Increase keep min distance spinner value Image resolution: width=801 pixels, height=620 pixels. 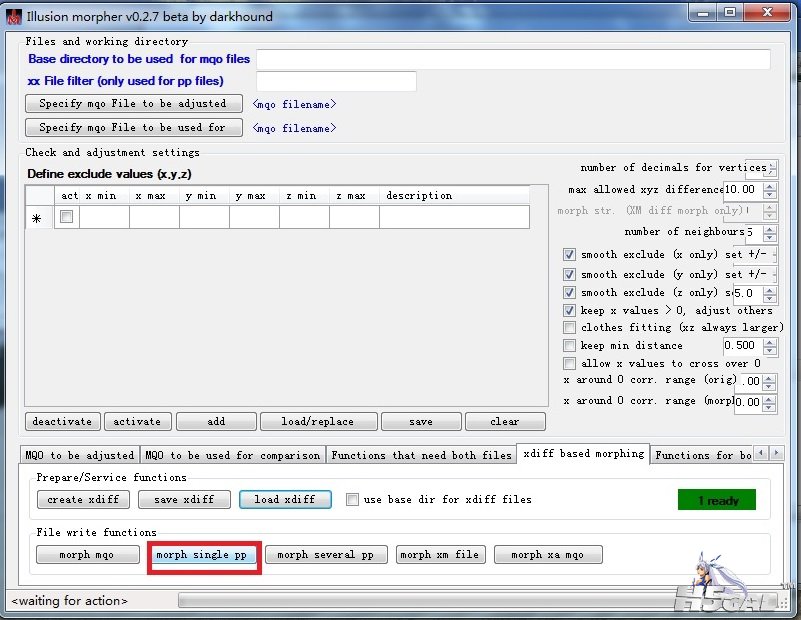point(769,342)
